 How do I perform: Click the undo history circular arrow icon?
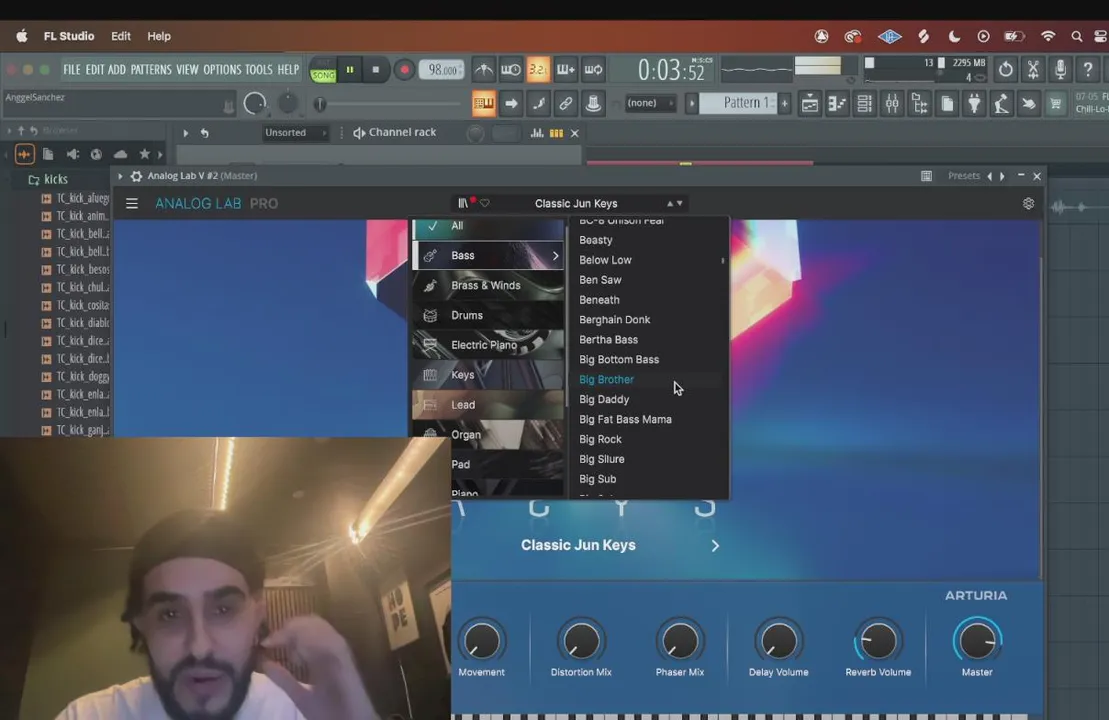[x=1006, y=69]
